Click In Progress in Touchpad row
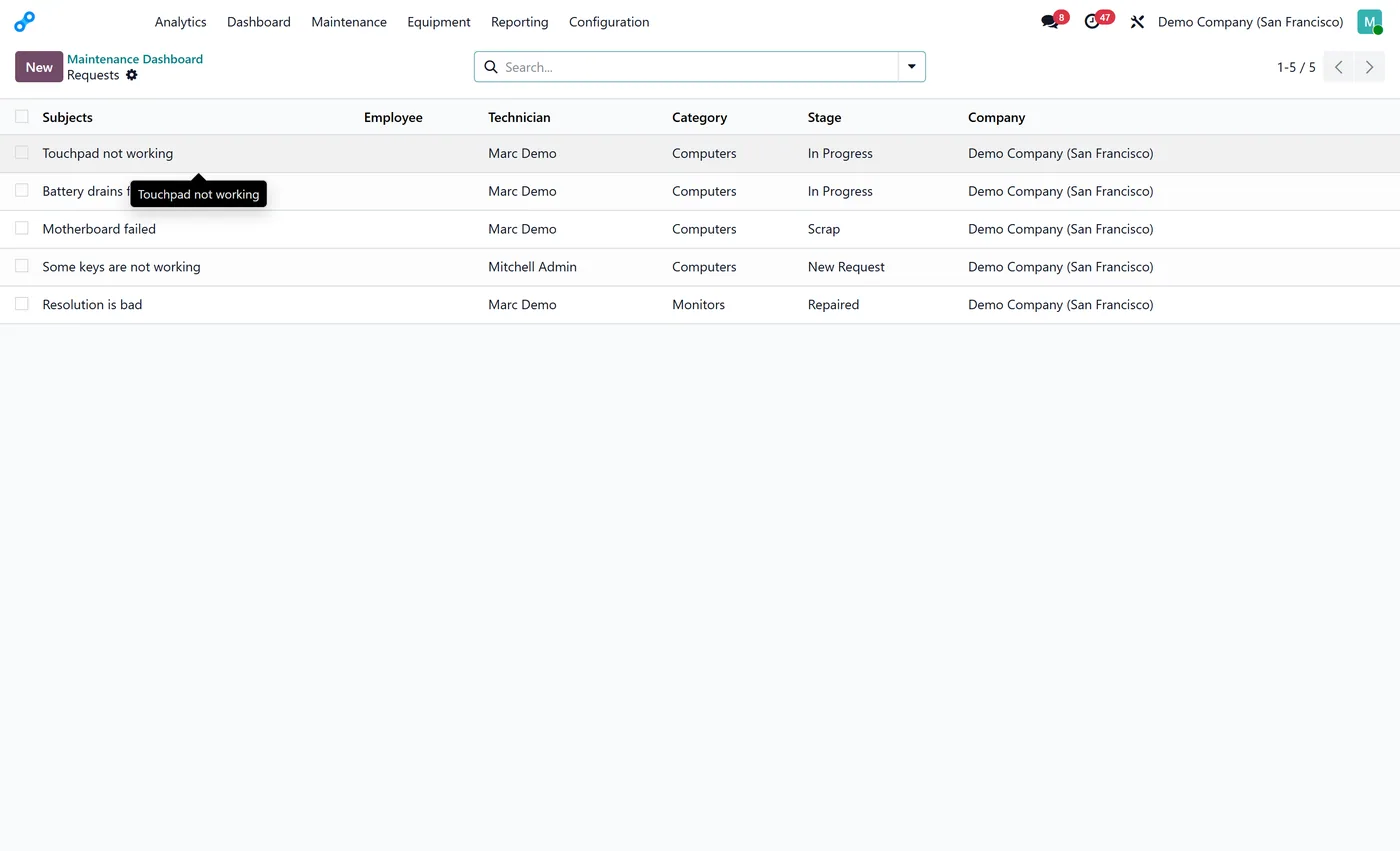The width and height of the screenshot is (1400, 851). (x=840, y=153)
